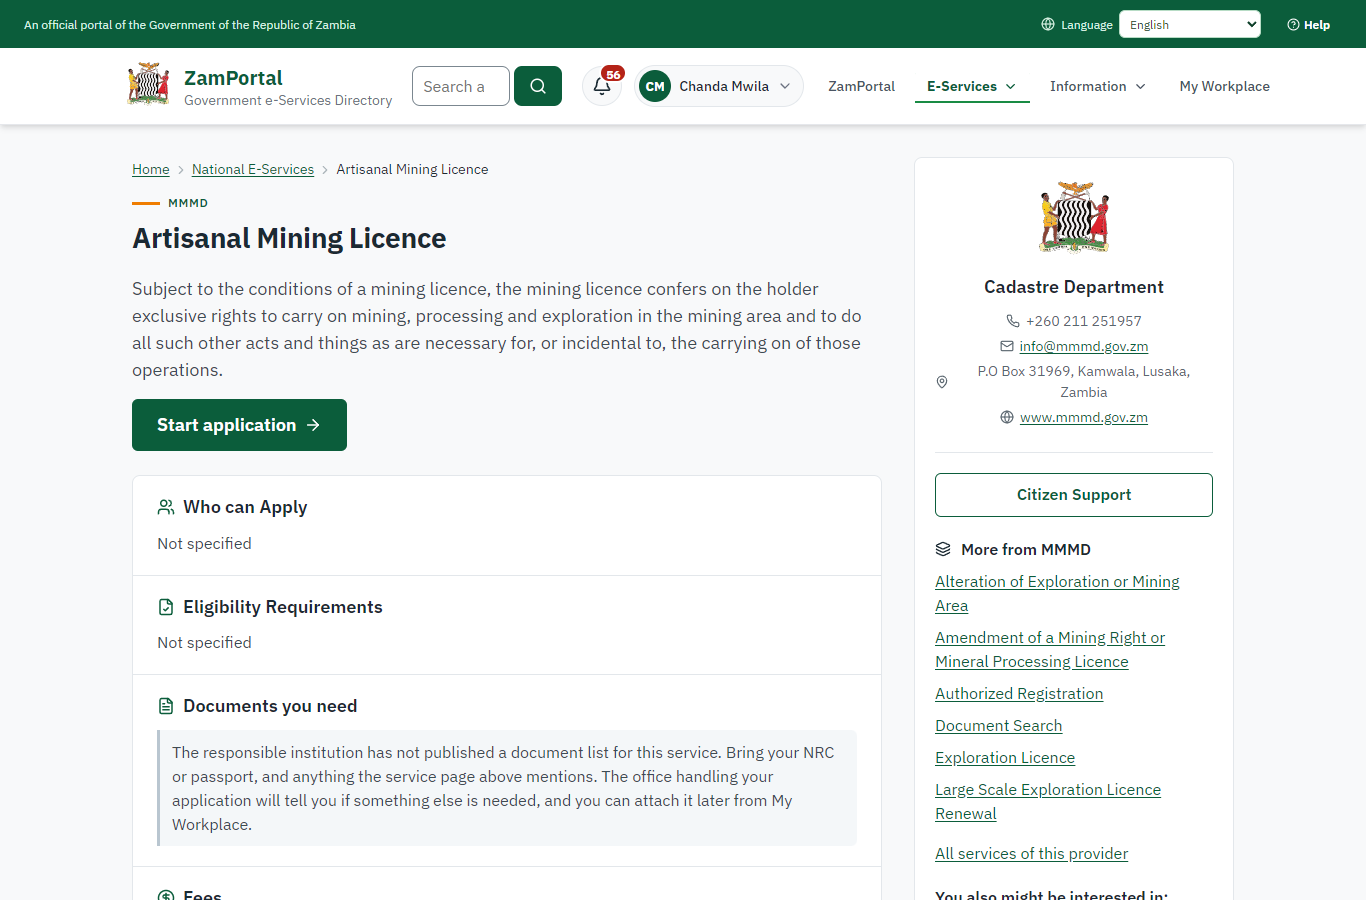Screen dimensions: 1366x900
Task: Click into the search input field
Action: coord(461,86)
